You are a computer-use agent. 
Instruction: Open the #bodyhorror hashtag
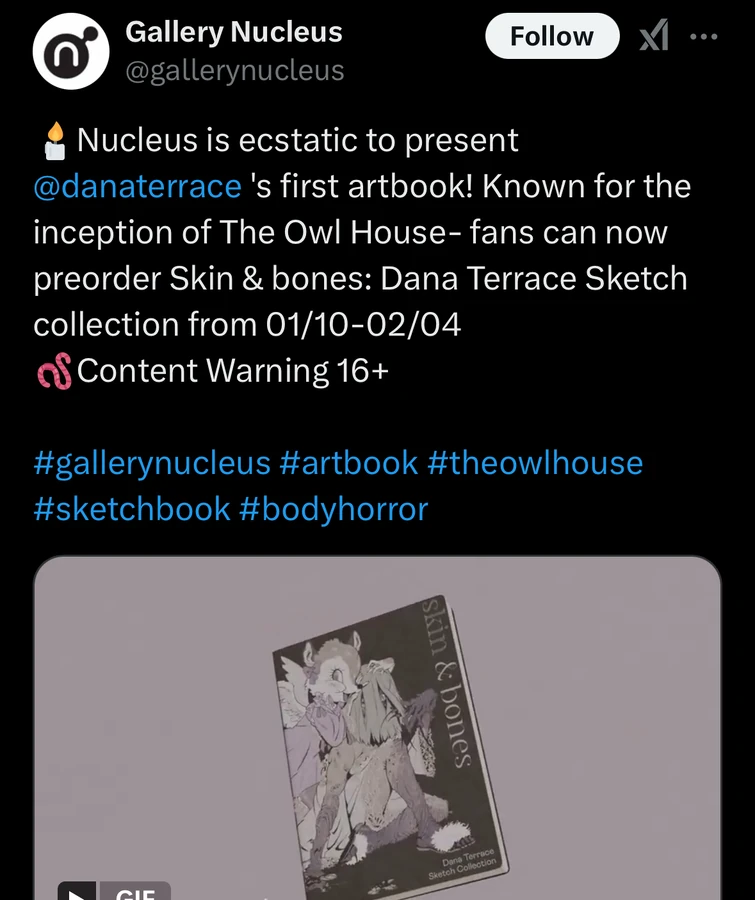pyautogui.click(x=333, y=510)
